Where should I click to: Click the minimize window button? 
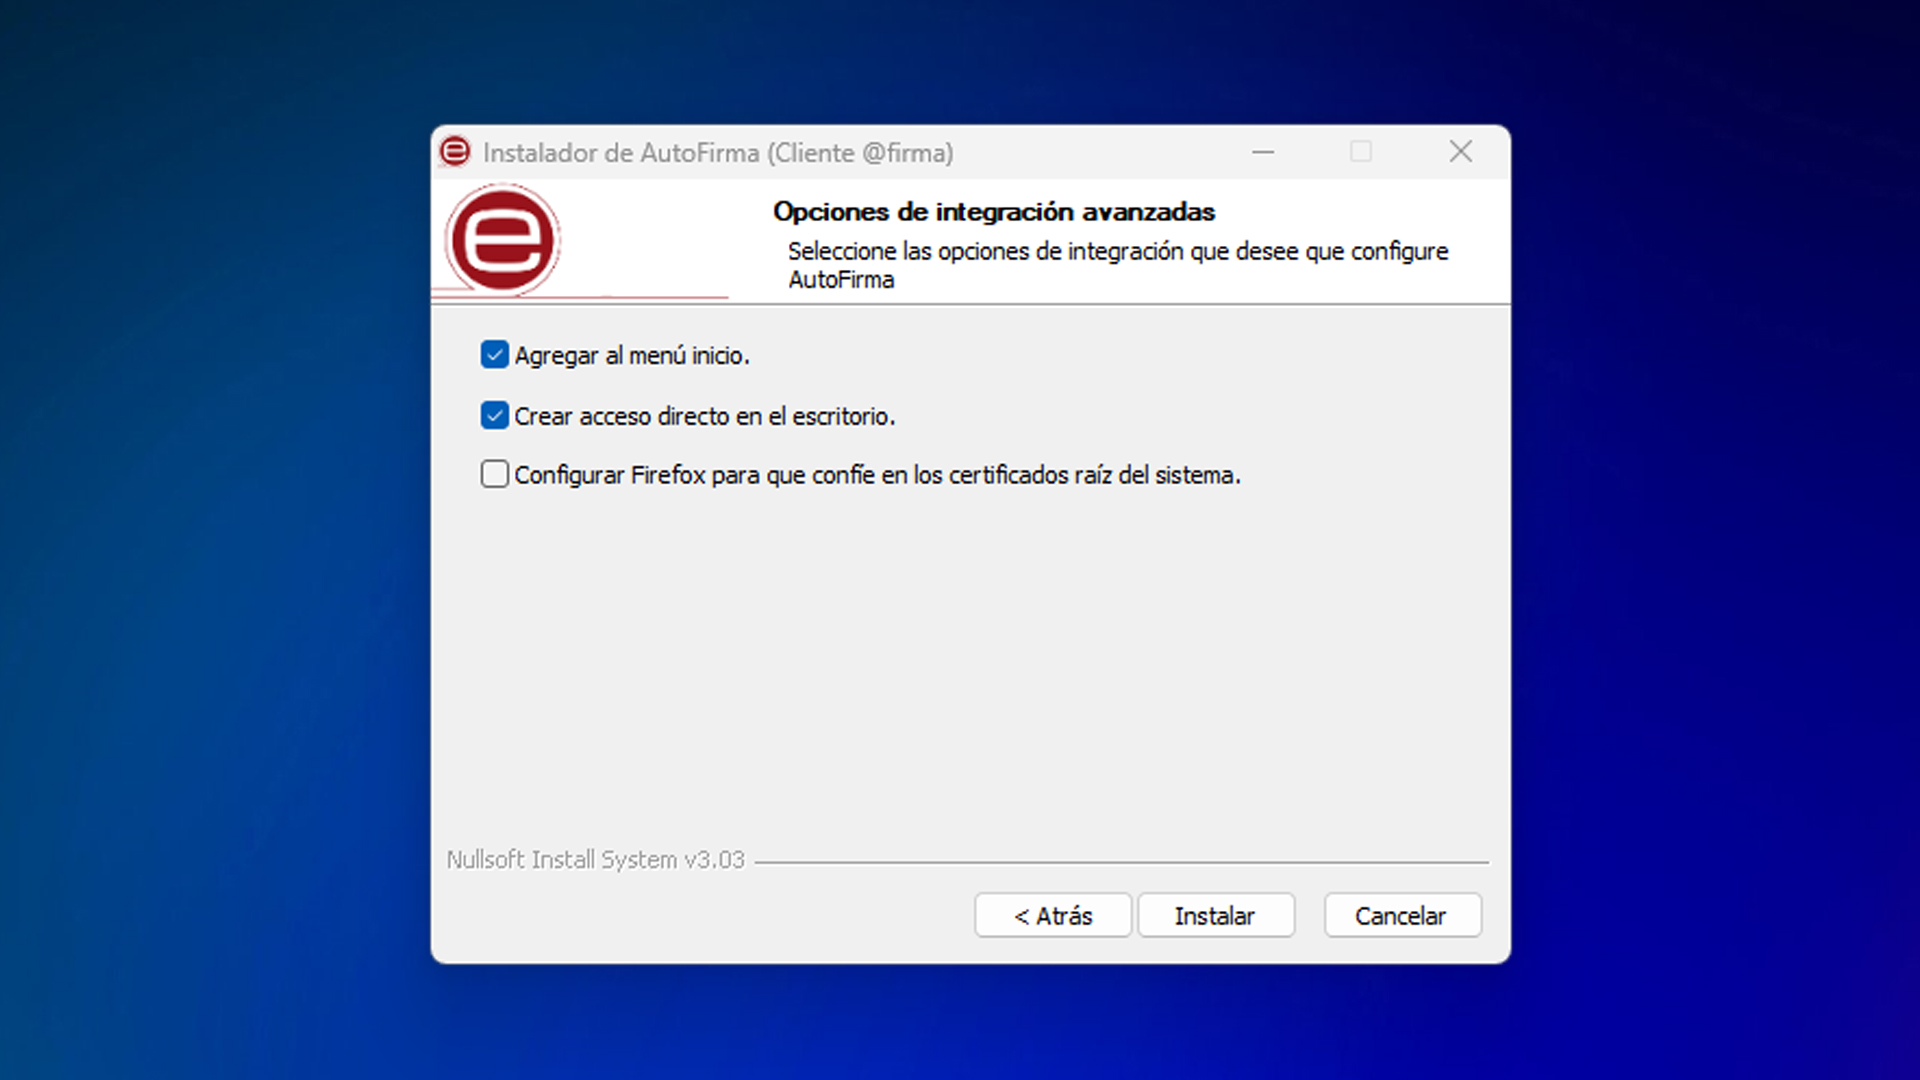click(x=1262, y=150)
